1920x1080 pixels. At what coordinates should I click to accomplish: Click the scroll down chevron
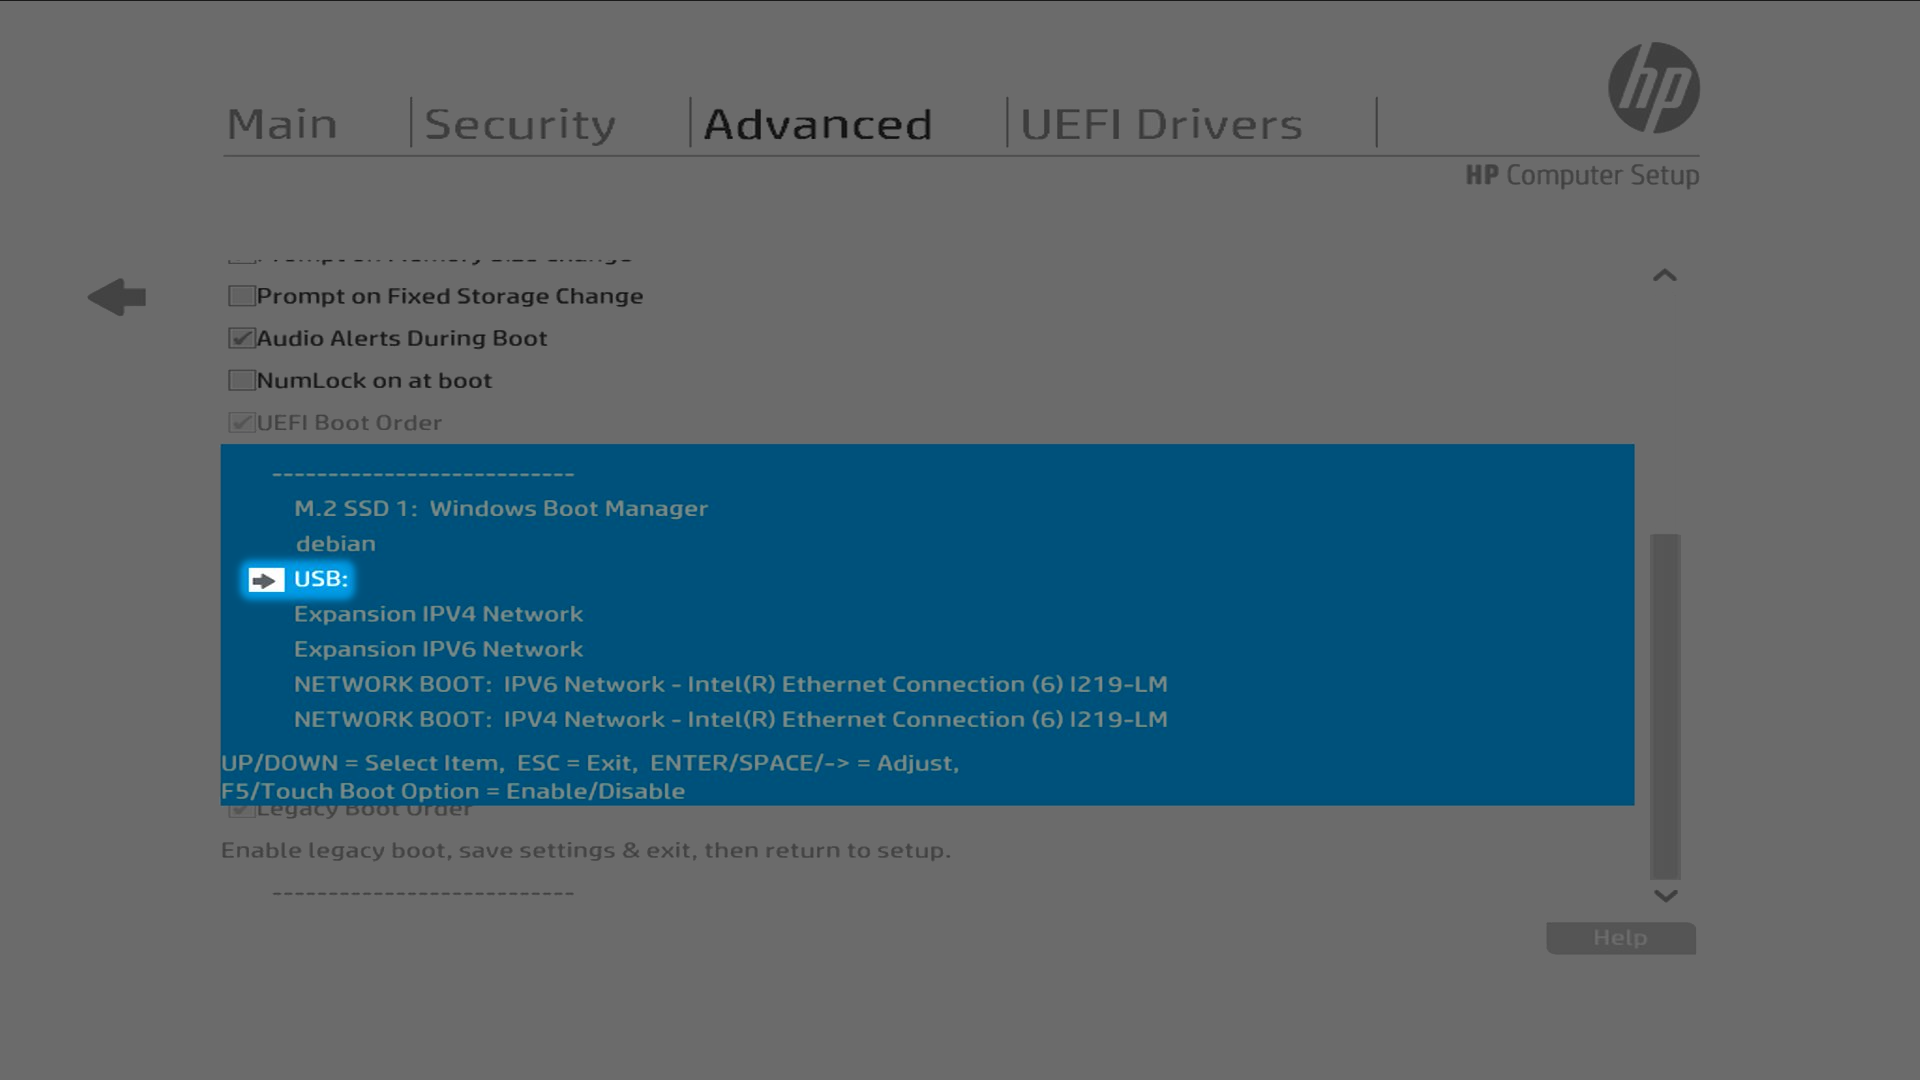(x=1664, y=896)
